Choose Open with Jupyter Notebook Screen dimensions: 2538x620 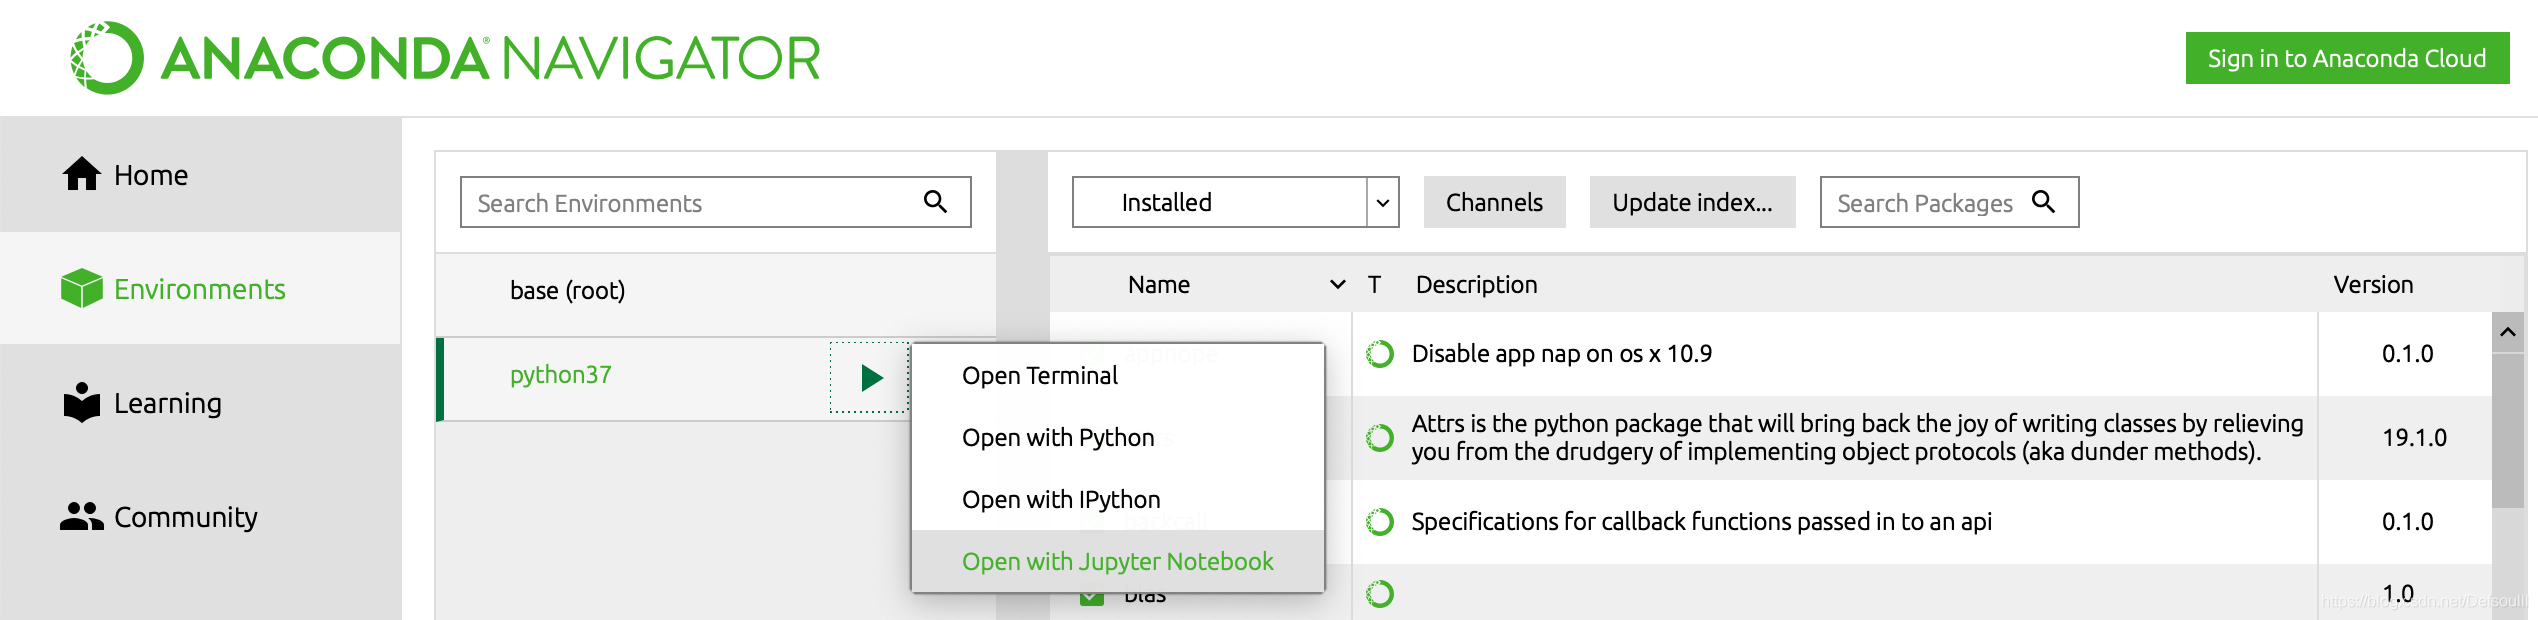[1118, 562]
